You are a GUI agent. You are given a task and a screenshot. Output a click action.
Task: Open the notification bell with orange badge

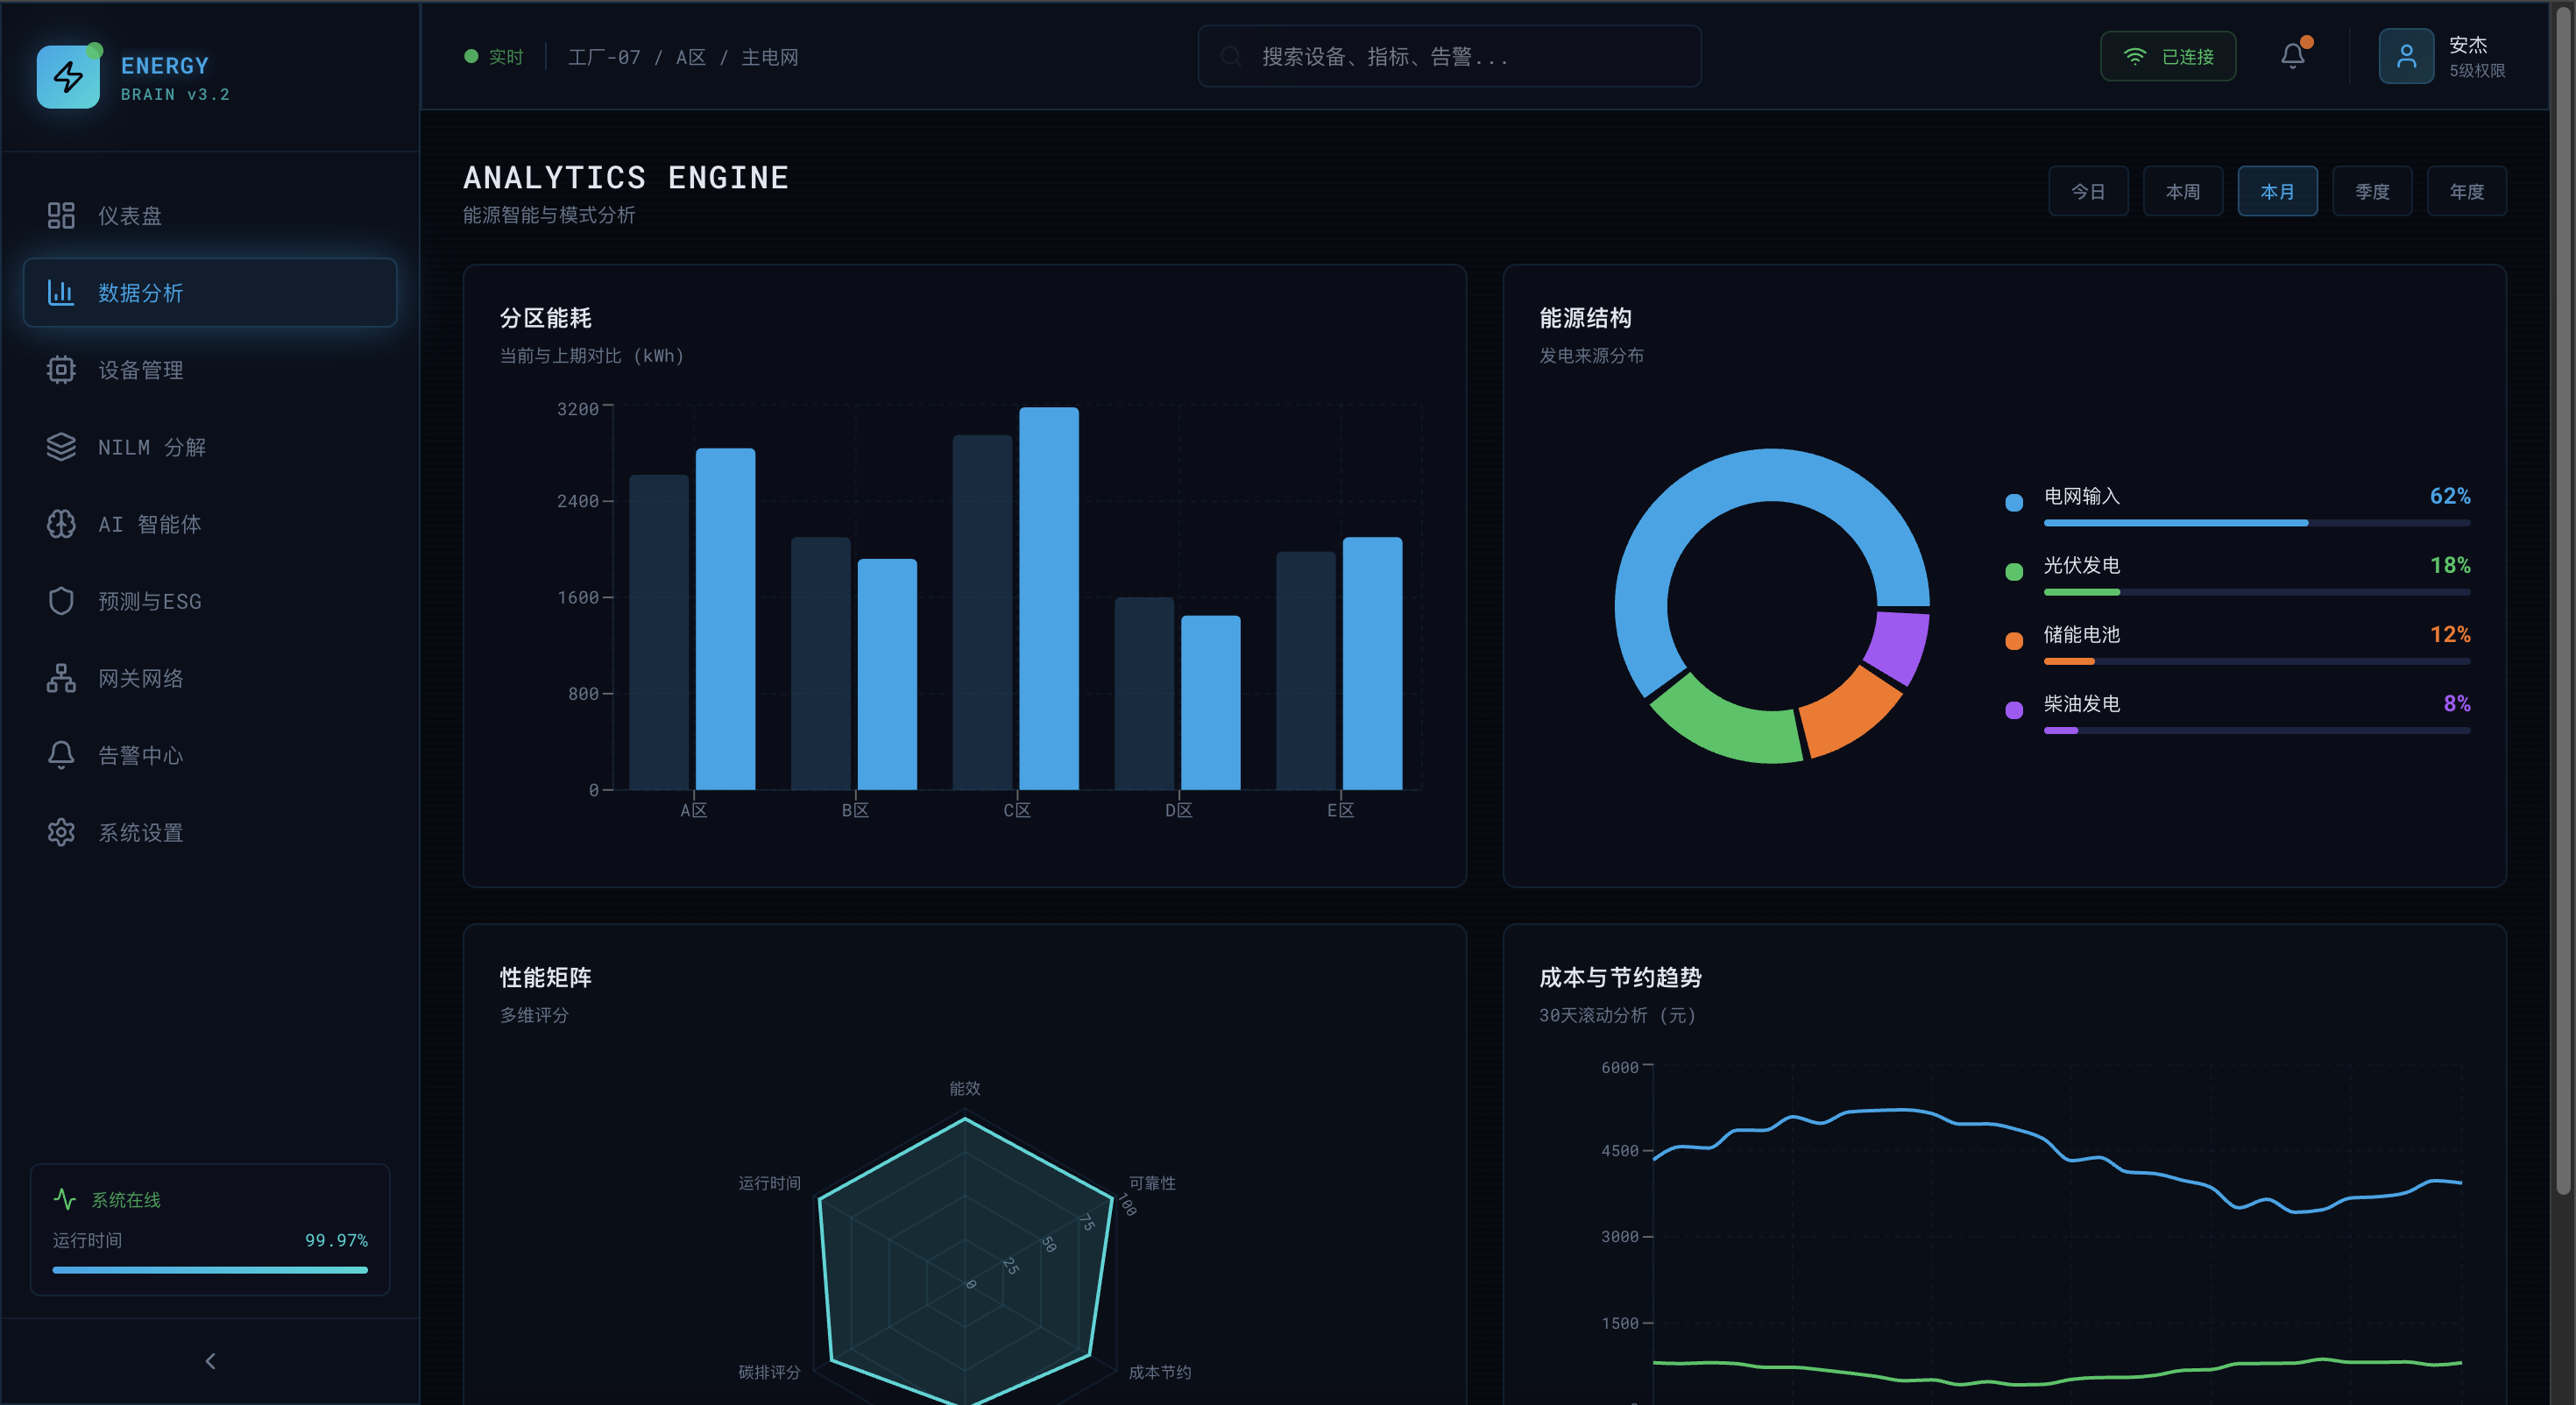2291,55
